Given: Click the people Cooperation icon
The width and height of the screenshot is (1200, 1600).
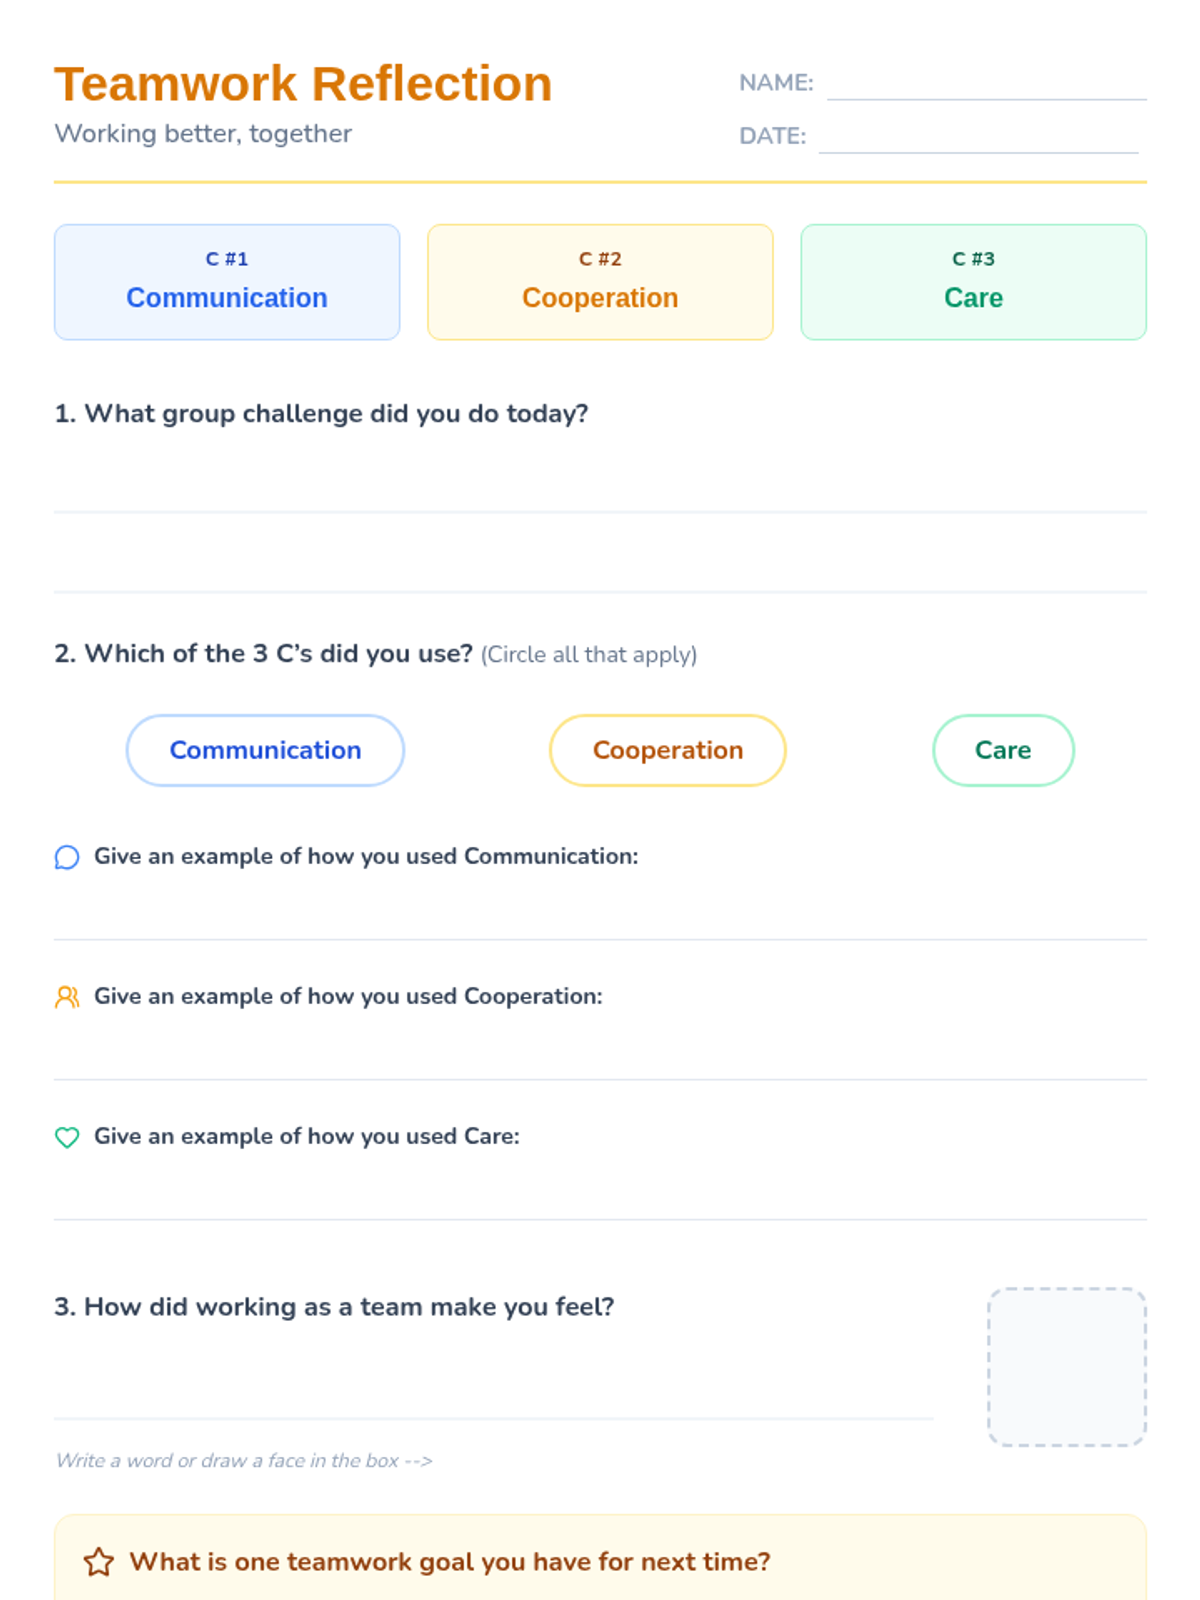Looking at the screenshot, I should pyautogui.click(x=67, y=997).
